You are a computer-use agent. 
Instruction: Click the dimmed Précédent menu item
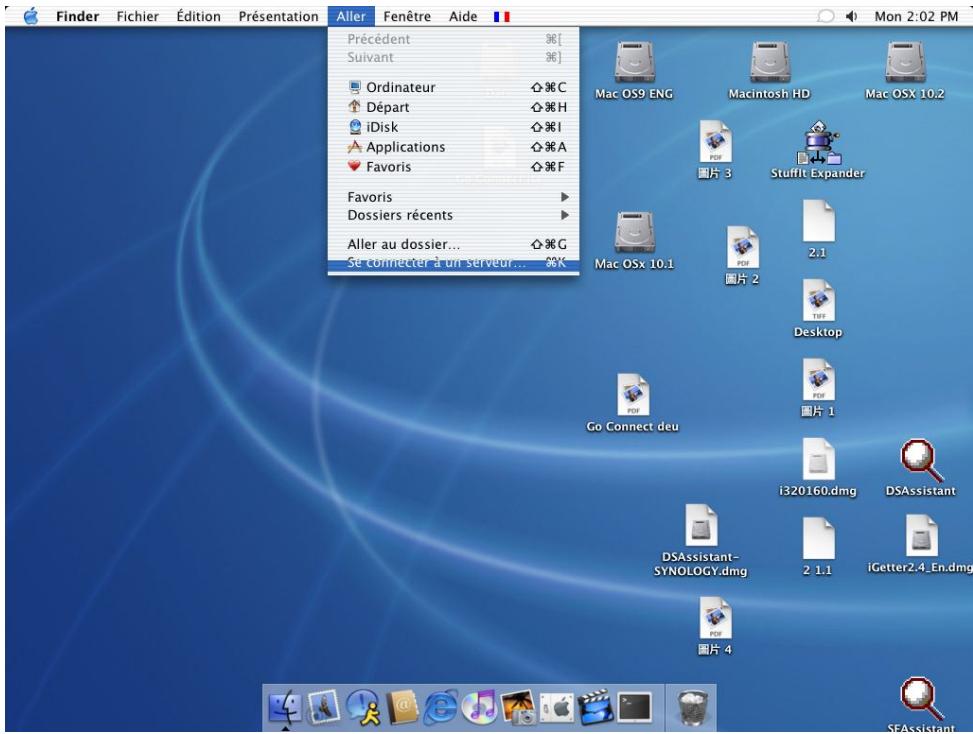[454, 39]
